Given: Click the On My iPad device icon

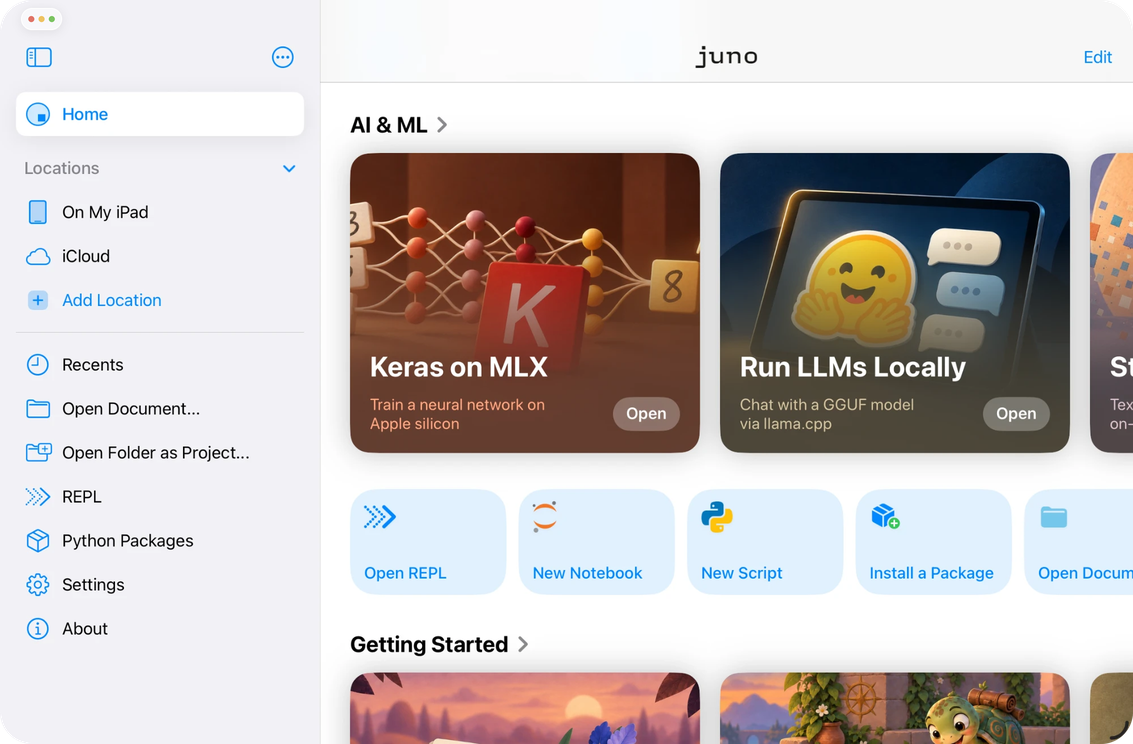Looking at the screenshot, I should (38, 212).
